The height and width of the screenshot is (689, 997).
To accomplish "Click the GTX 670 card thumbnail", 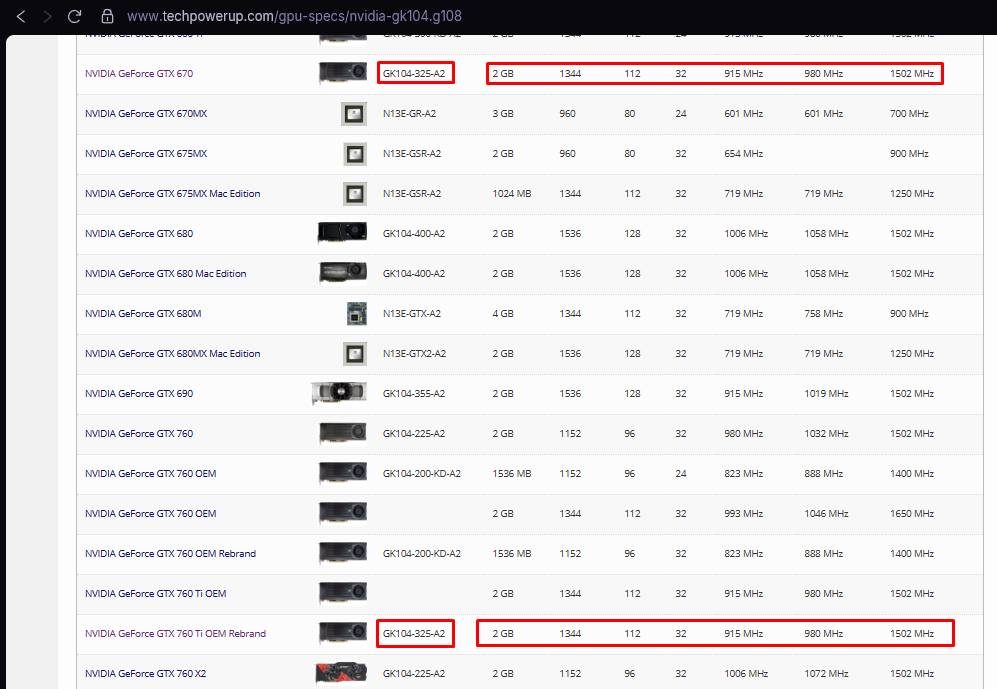I will pos(343,73).
